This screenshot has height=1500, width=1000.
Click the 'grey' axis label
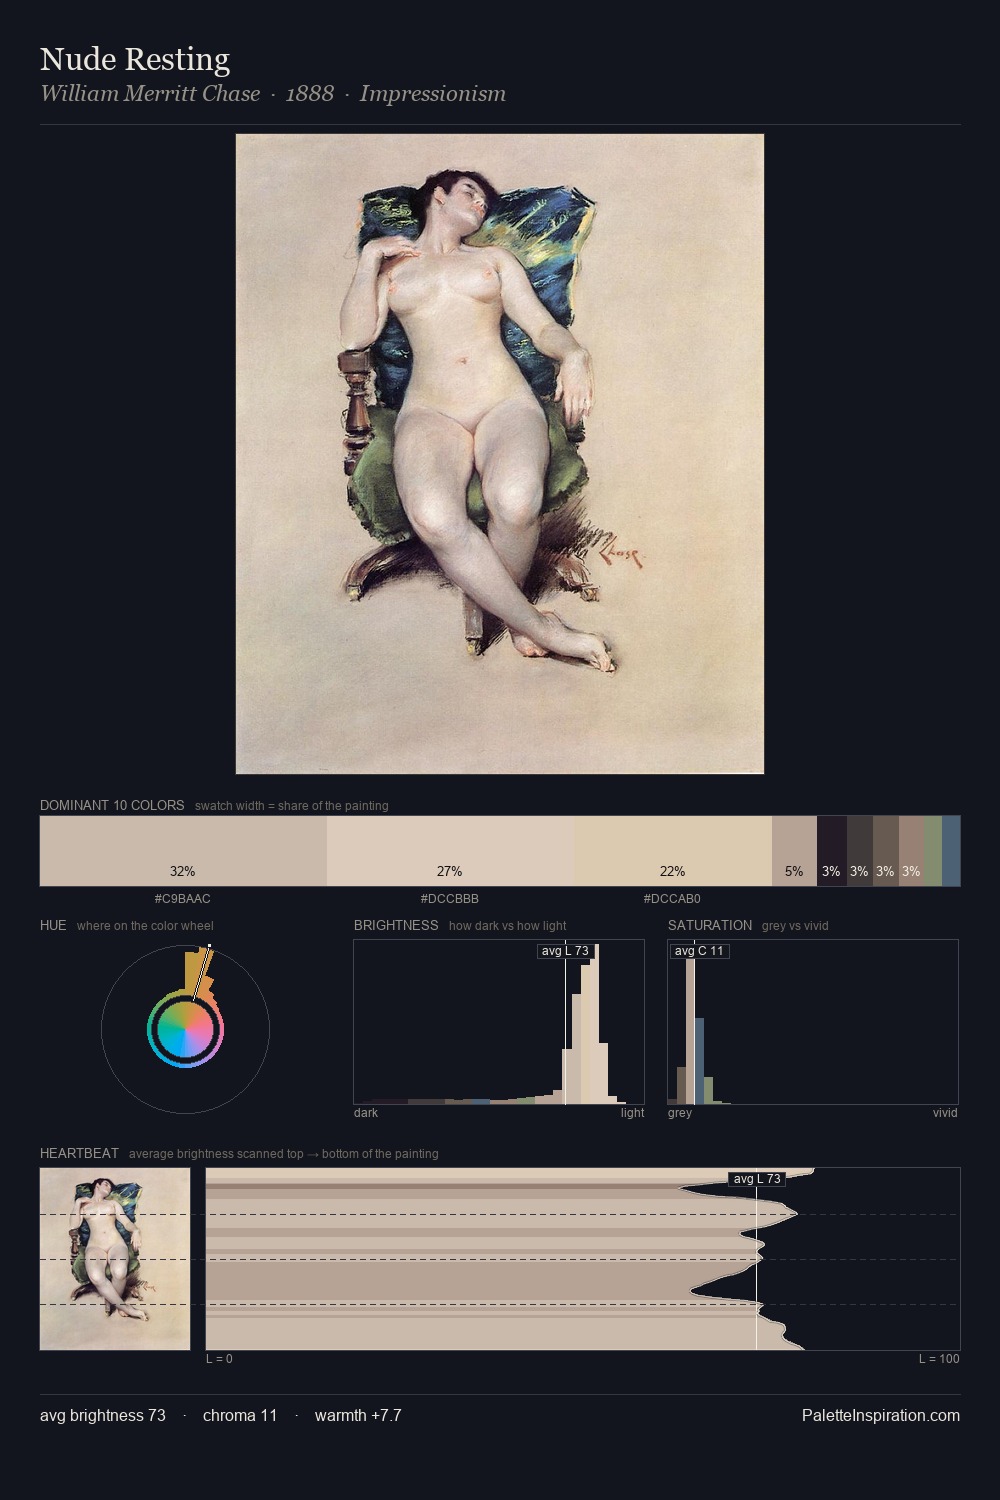click(680, 1113)
